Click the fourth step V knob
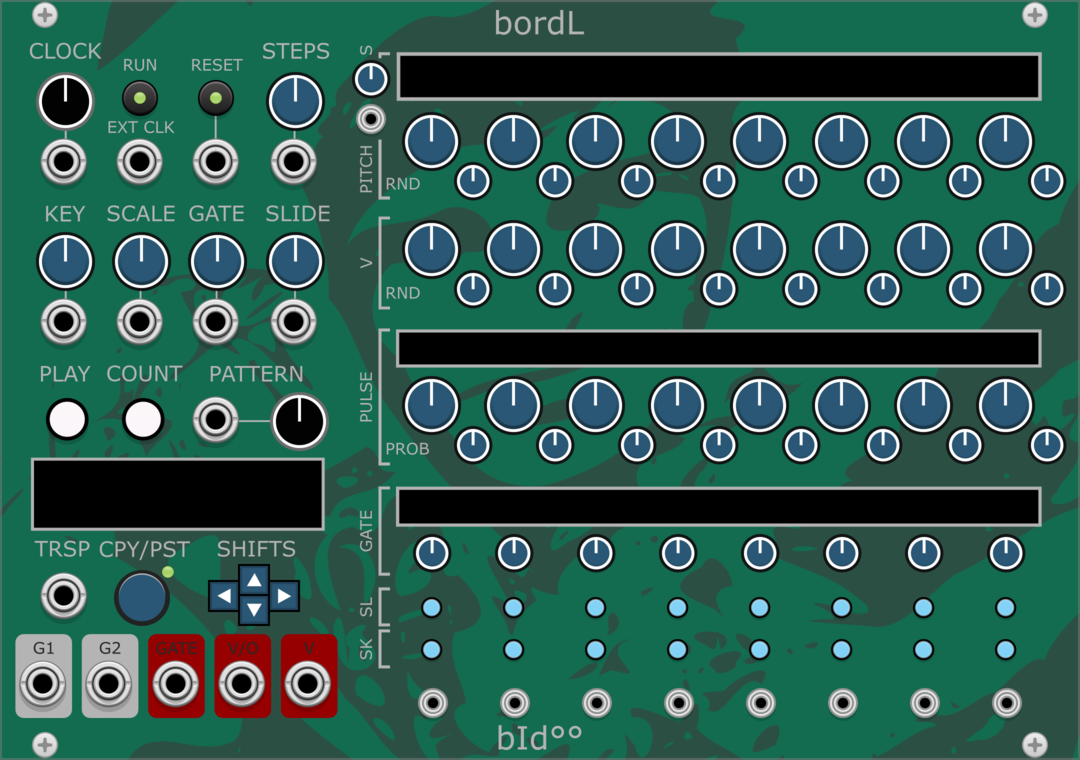 click(678, 249)
